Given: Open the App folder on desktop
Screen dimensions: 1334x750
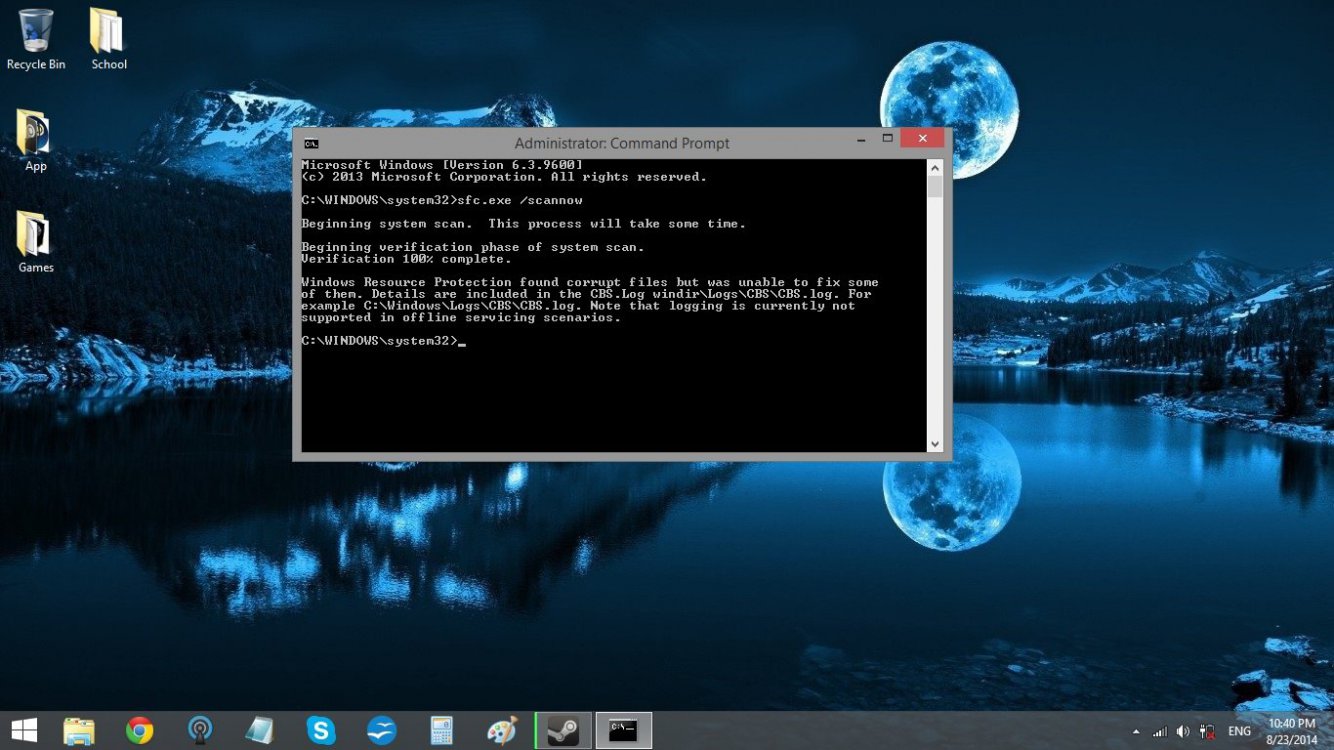Looking at the screenshot, I should pos(35,141).
